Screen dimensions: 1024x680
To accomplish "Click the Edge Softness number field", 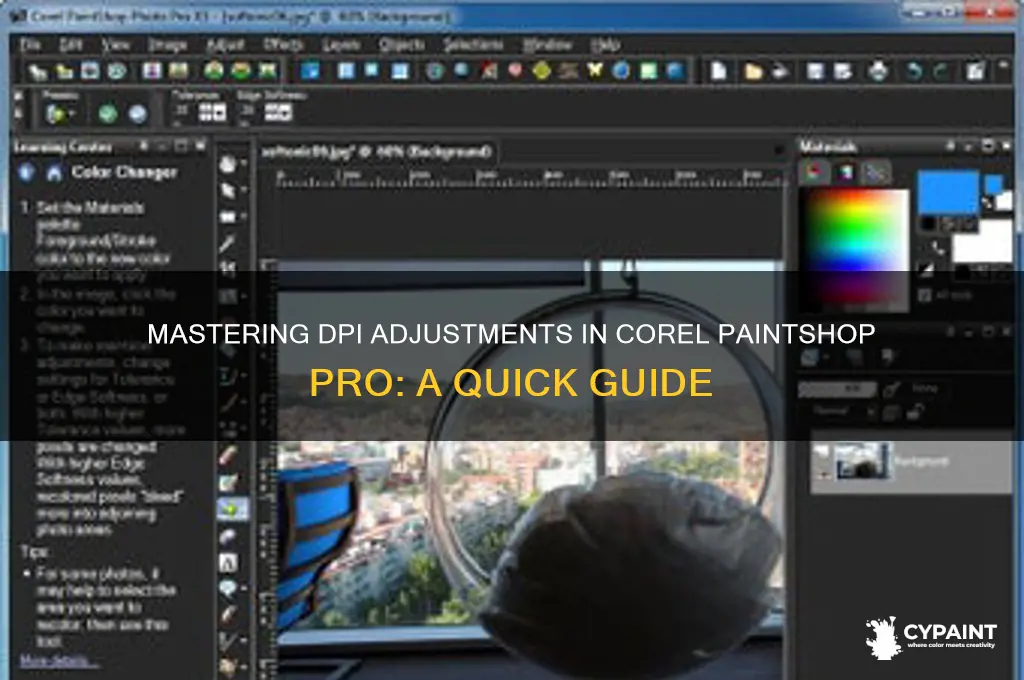I will point(248,111).
